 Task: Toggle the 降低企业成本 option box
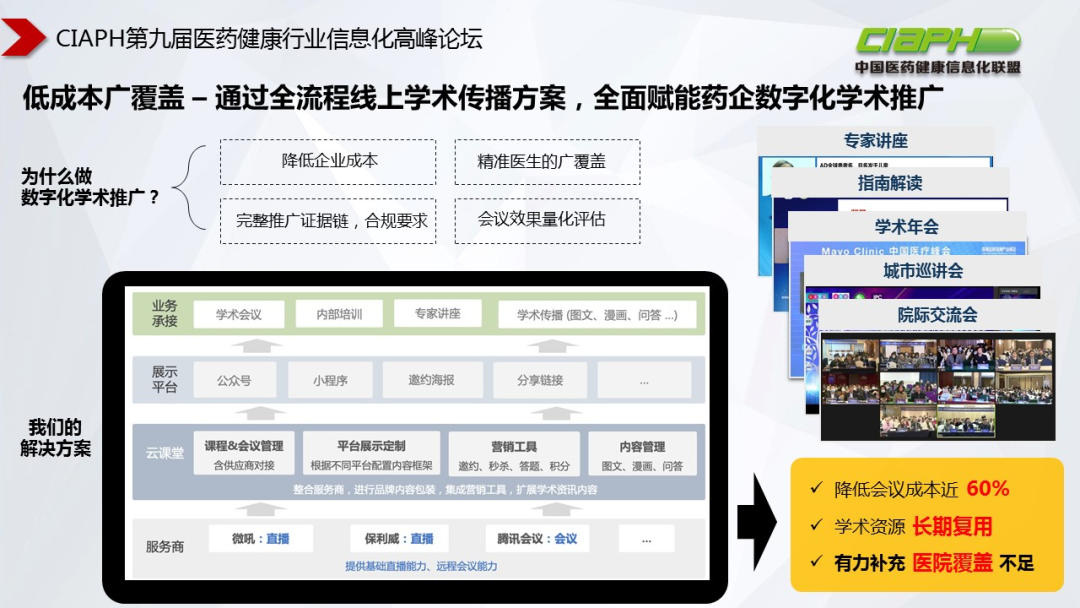[x=328, y=162]
